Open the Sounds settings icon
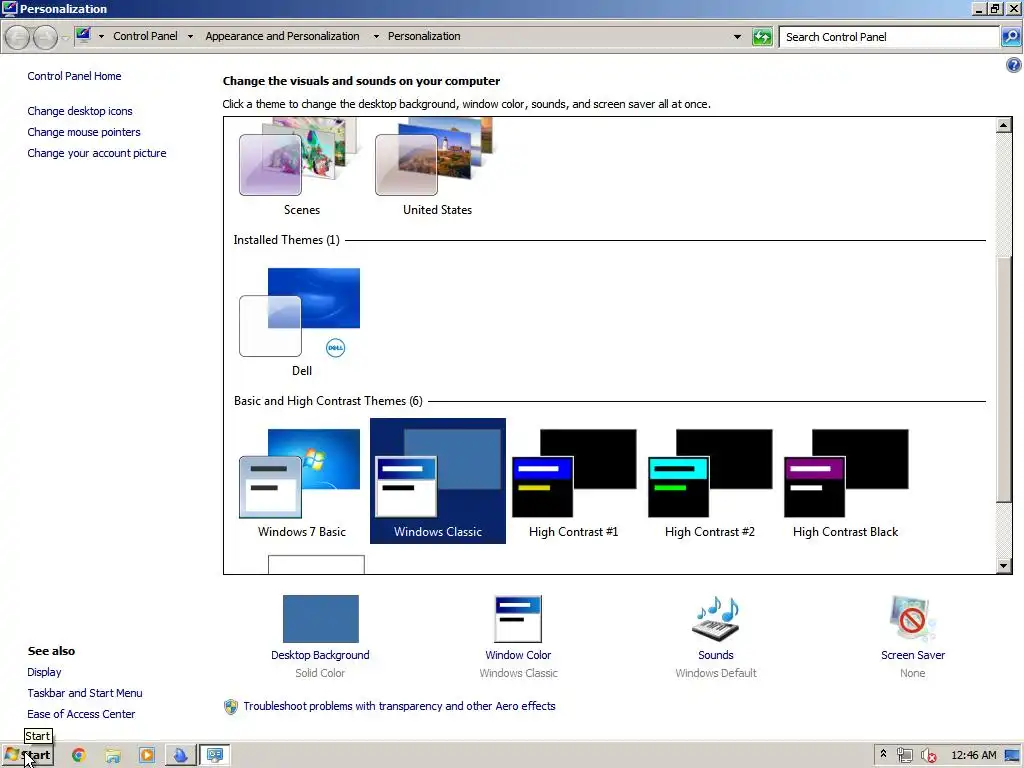Viewport: 1024px width, 768px height. (716, 619)
